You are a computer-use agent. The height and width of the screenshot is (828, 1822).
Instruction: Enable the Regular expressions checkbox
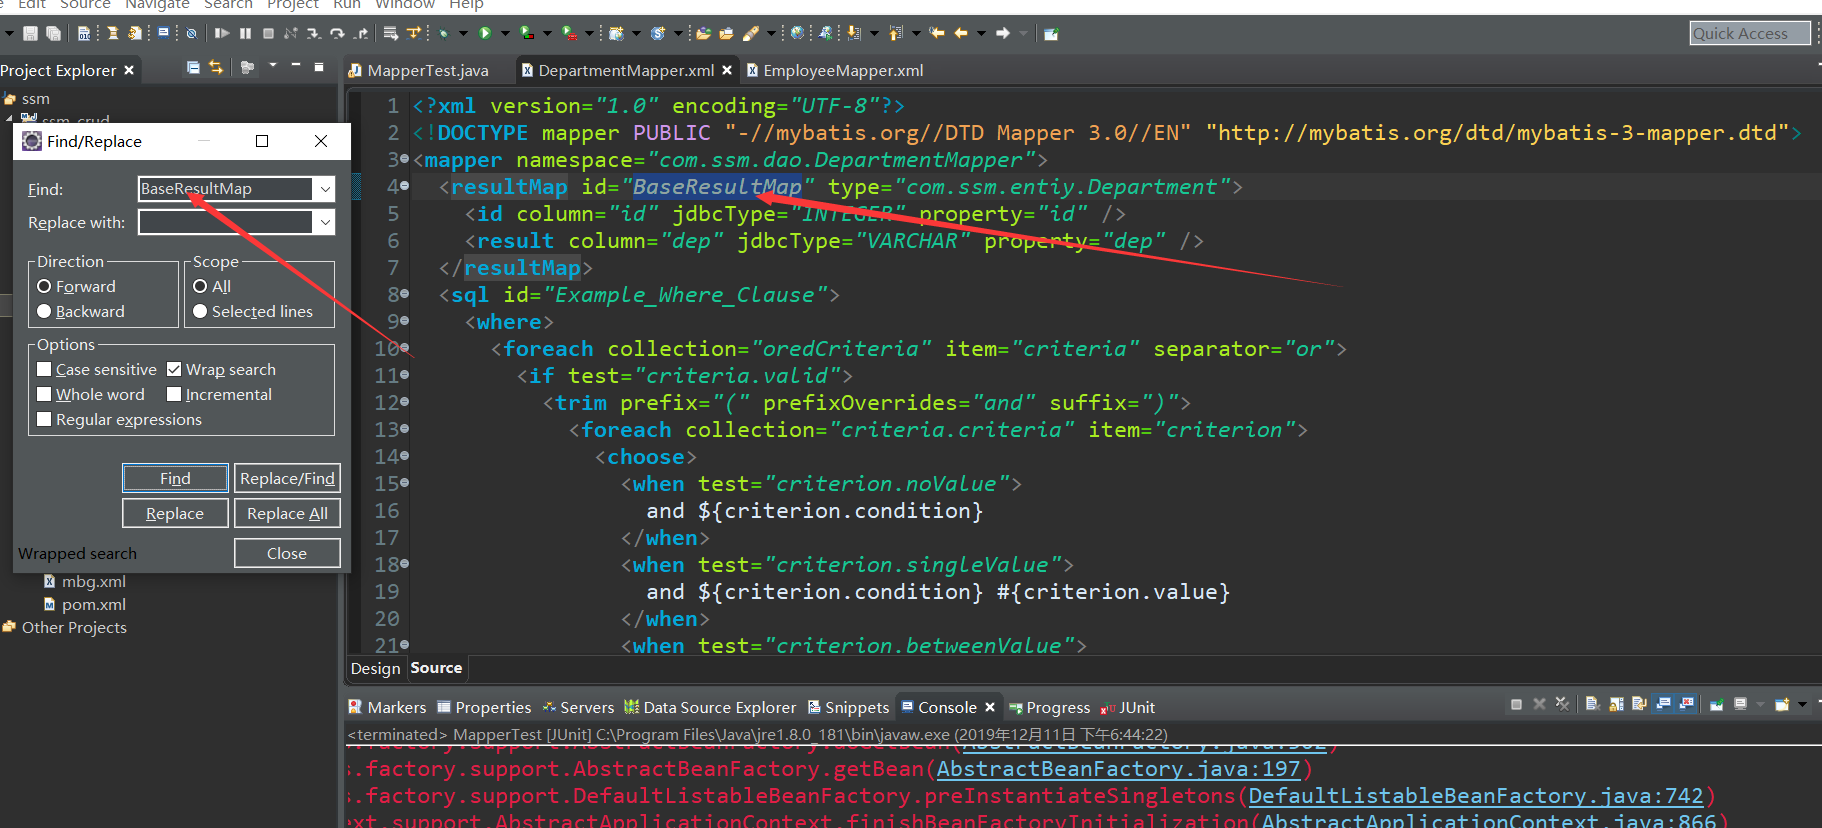(44, 419)
